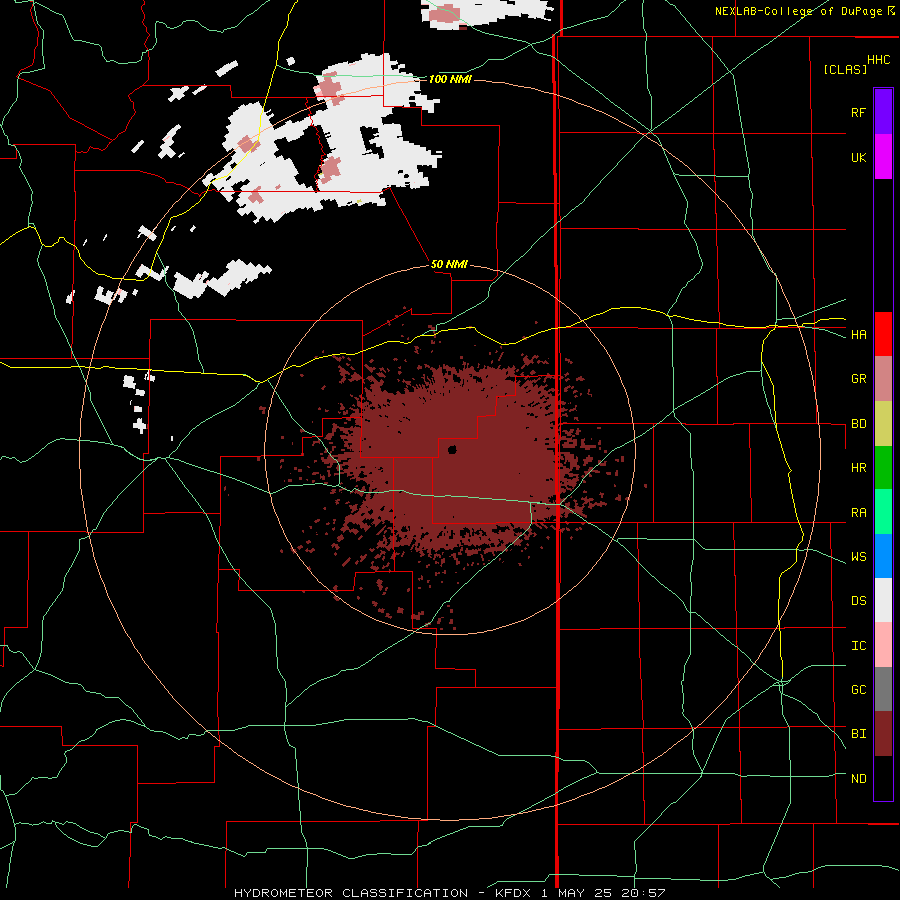Click the [CLAS] label

coord(845,69)
